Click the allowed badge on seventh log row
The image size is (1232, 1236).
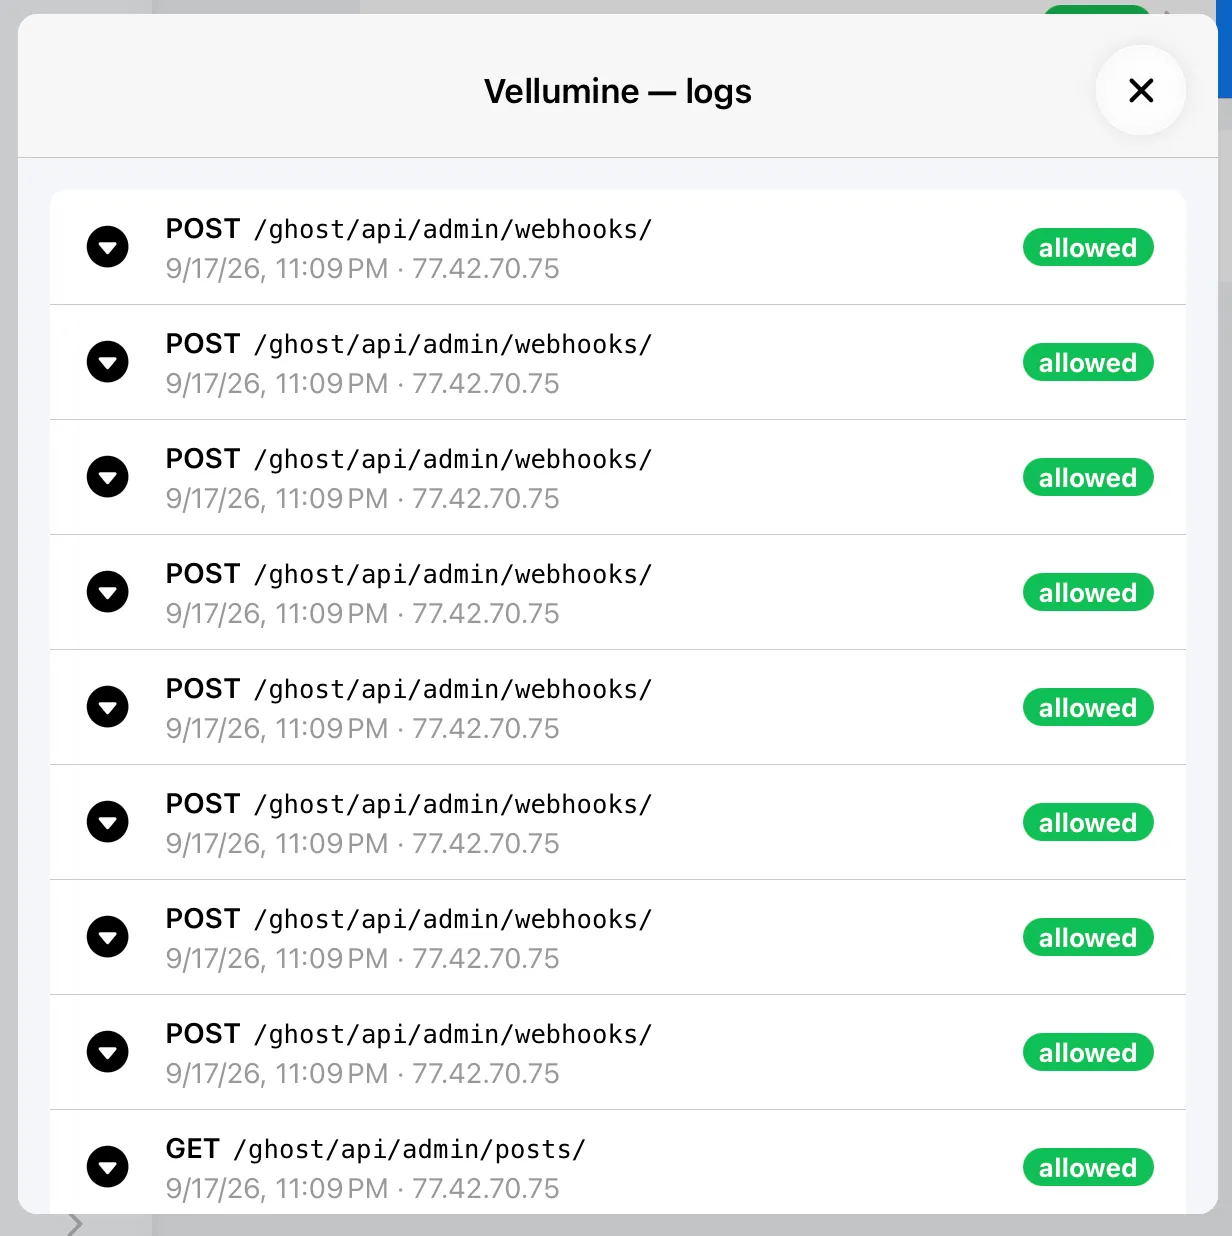click(1088, 937)
